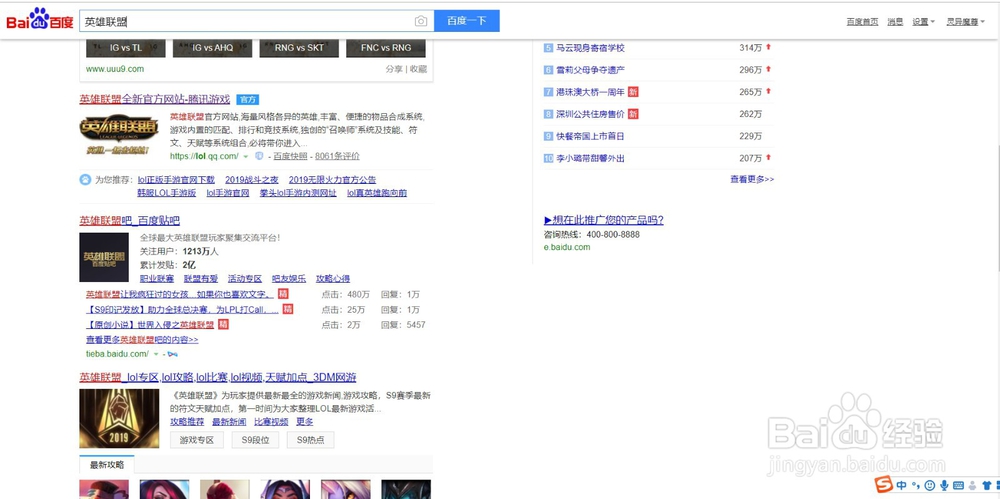The height and width of the screenshot is (499, 1000).
Task: Click the 想在此推广您的产品吗? link
Action: (x=603, y=221)
